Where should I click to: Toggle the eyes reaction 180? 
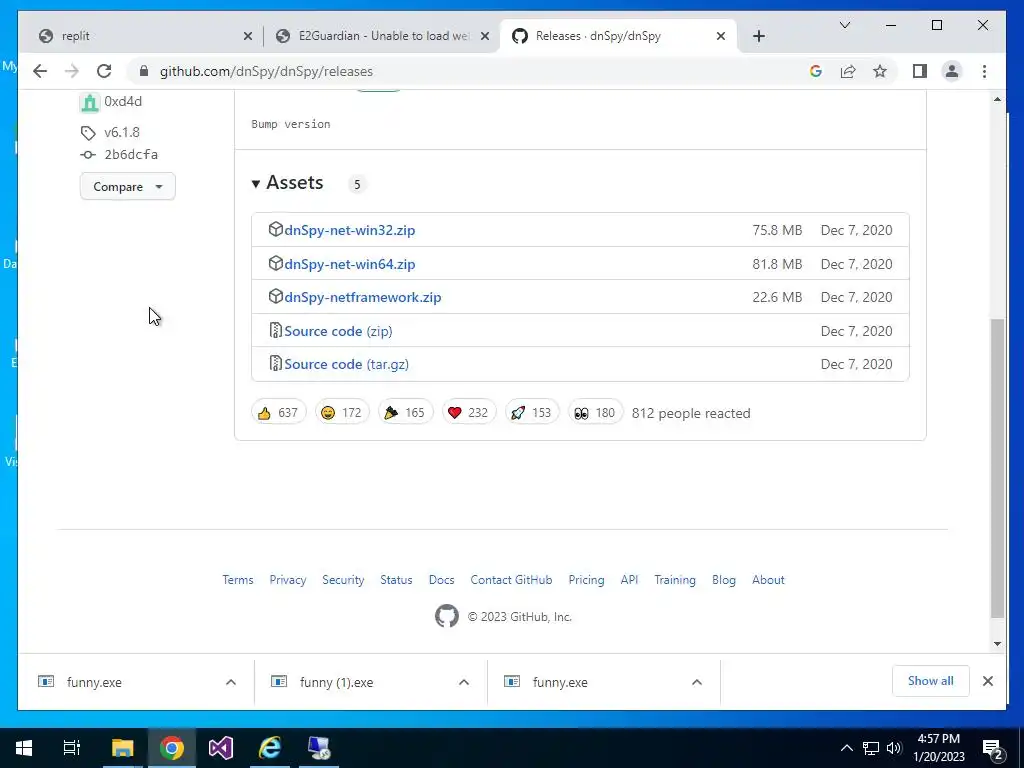(x=595, y=413)
